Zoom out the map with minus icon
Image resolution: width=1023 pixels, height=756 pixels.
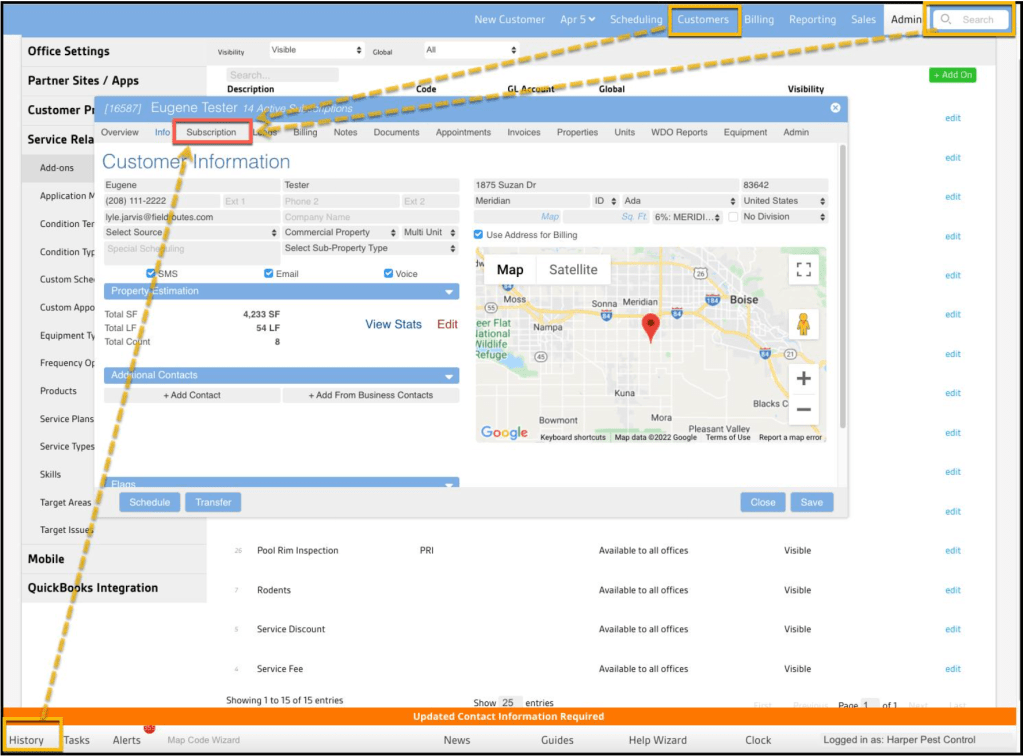tap(802, 409)
